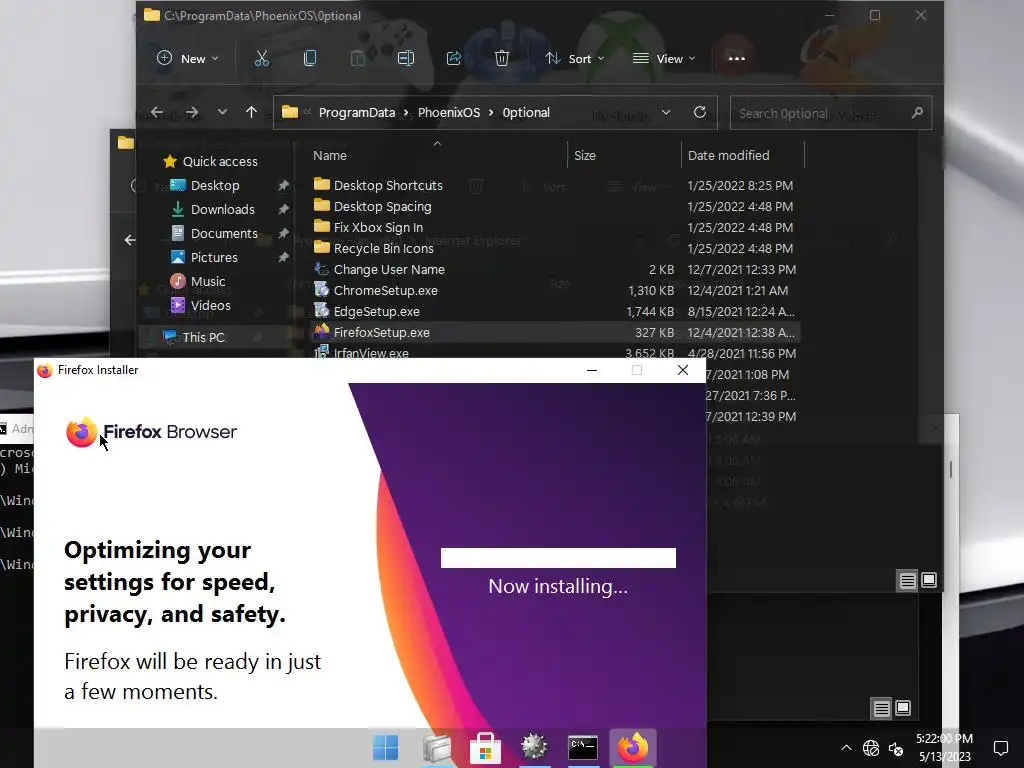Click the network globe tray icon
This screenshot has height=768, width=1024.
click(x=871, y=748)
